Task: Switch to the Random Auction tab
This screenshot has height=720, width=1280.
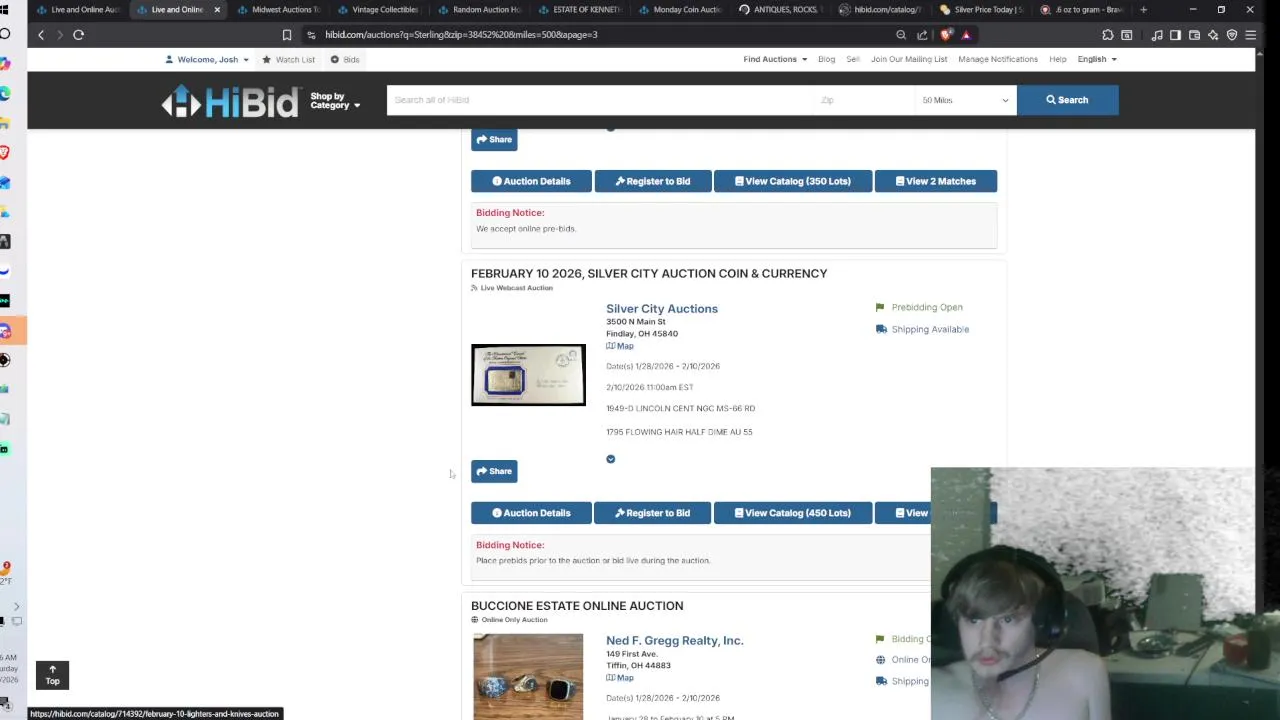Action: (479, 10)
